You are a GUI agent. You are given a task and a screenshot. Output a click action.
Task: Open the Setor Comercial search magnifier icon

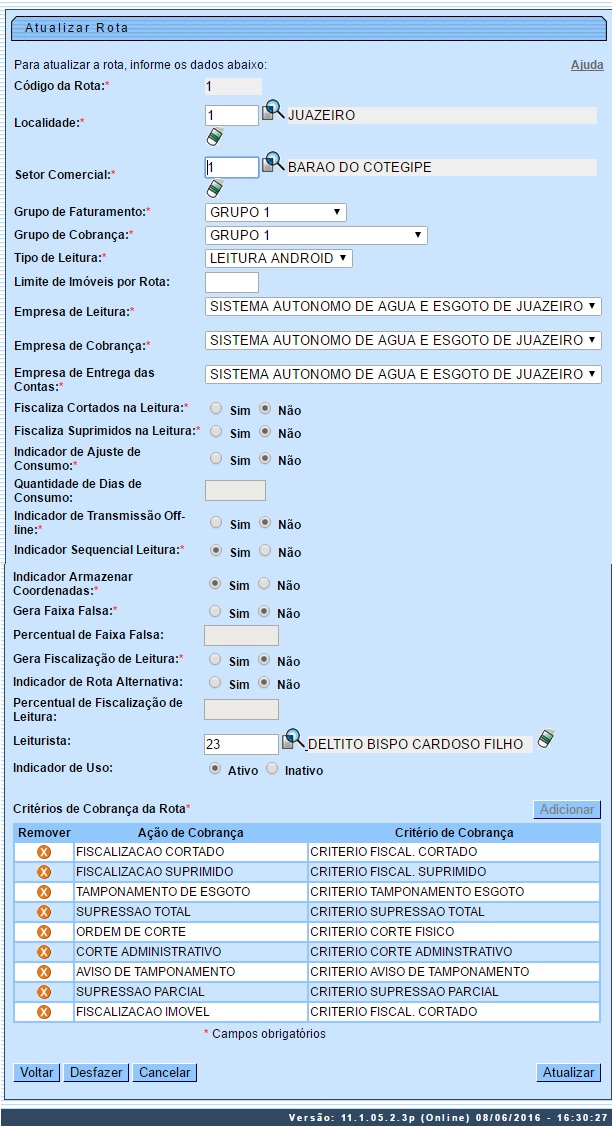coord(273,162)
